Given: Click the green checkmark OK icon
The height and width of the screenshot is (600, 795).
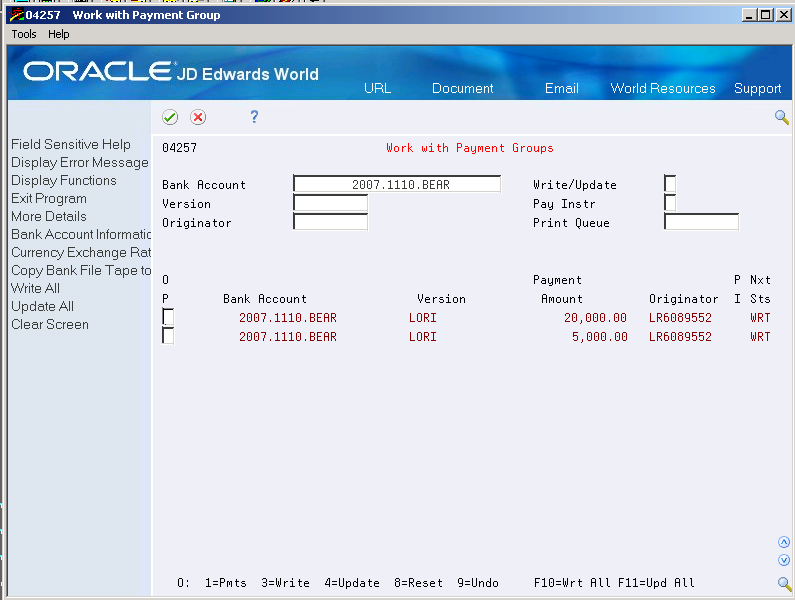Looking at the screenshot, I should pos(170,118).
